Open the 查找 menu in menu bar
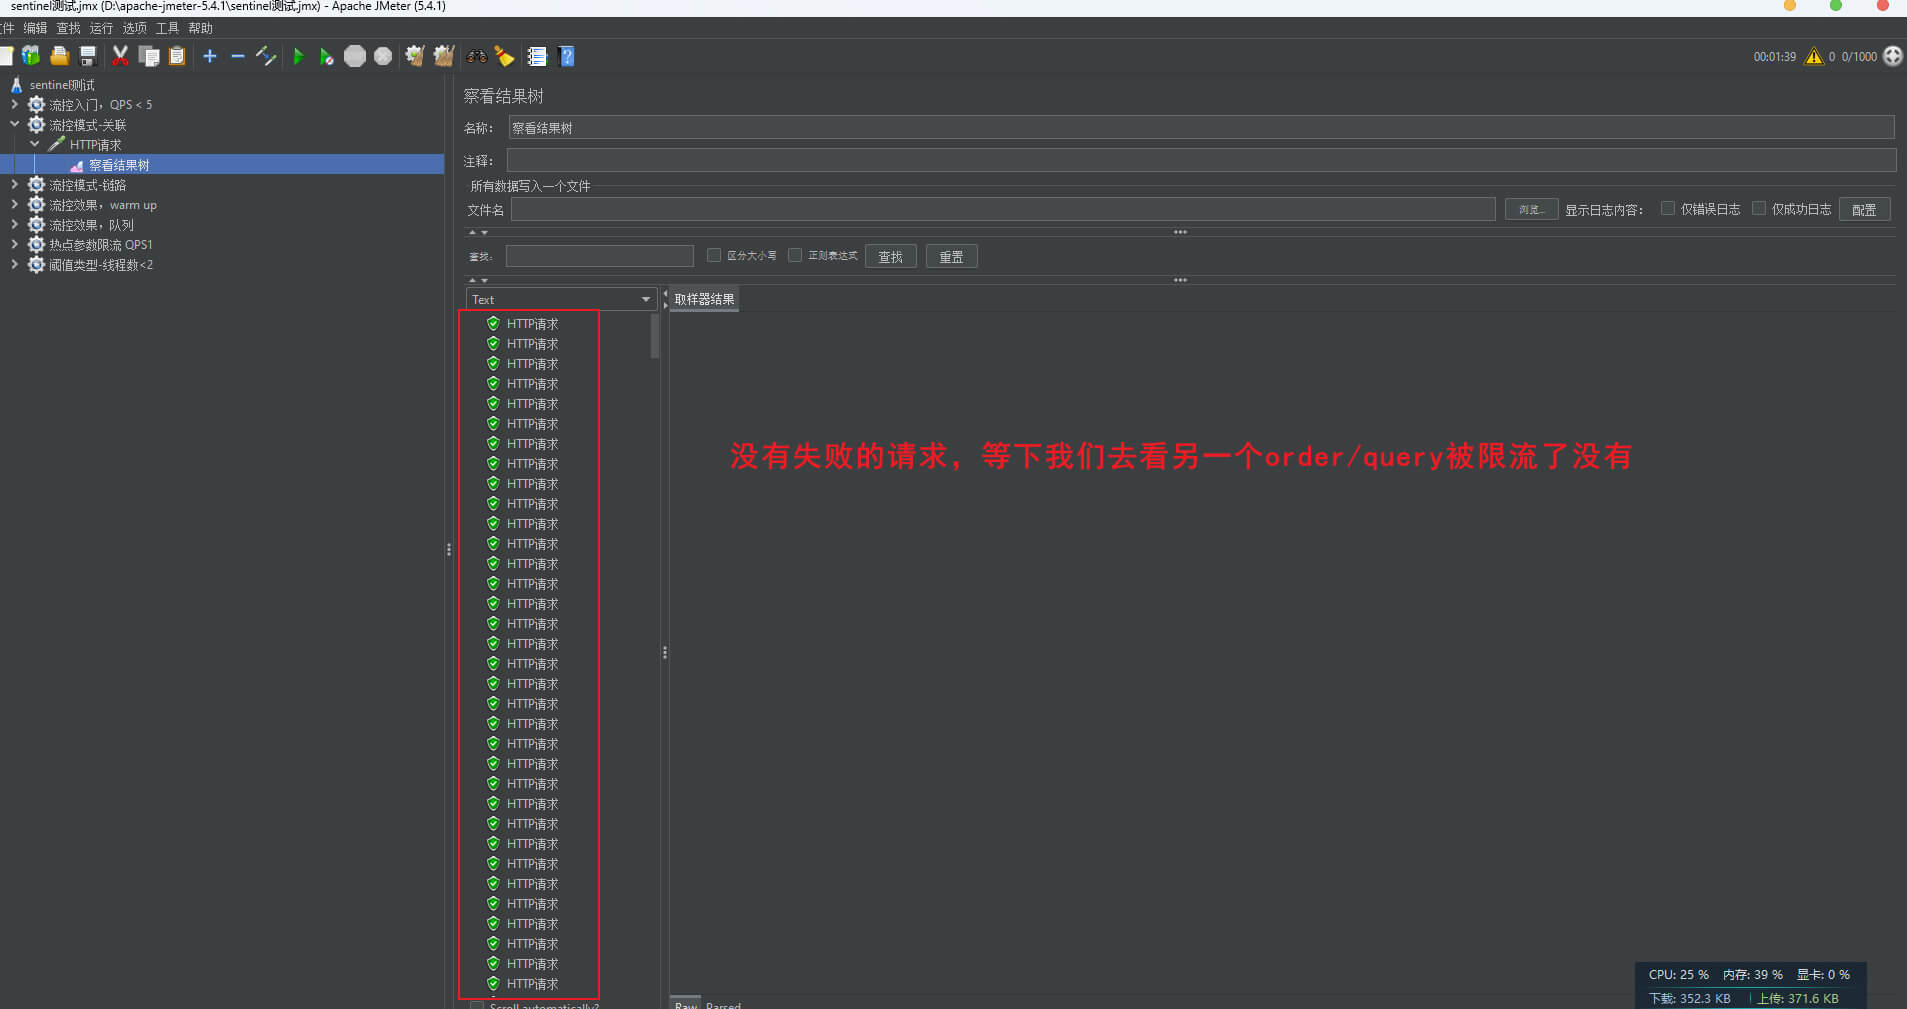The image size is (1907, 1009). 68,28
